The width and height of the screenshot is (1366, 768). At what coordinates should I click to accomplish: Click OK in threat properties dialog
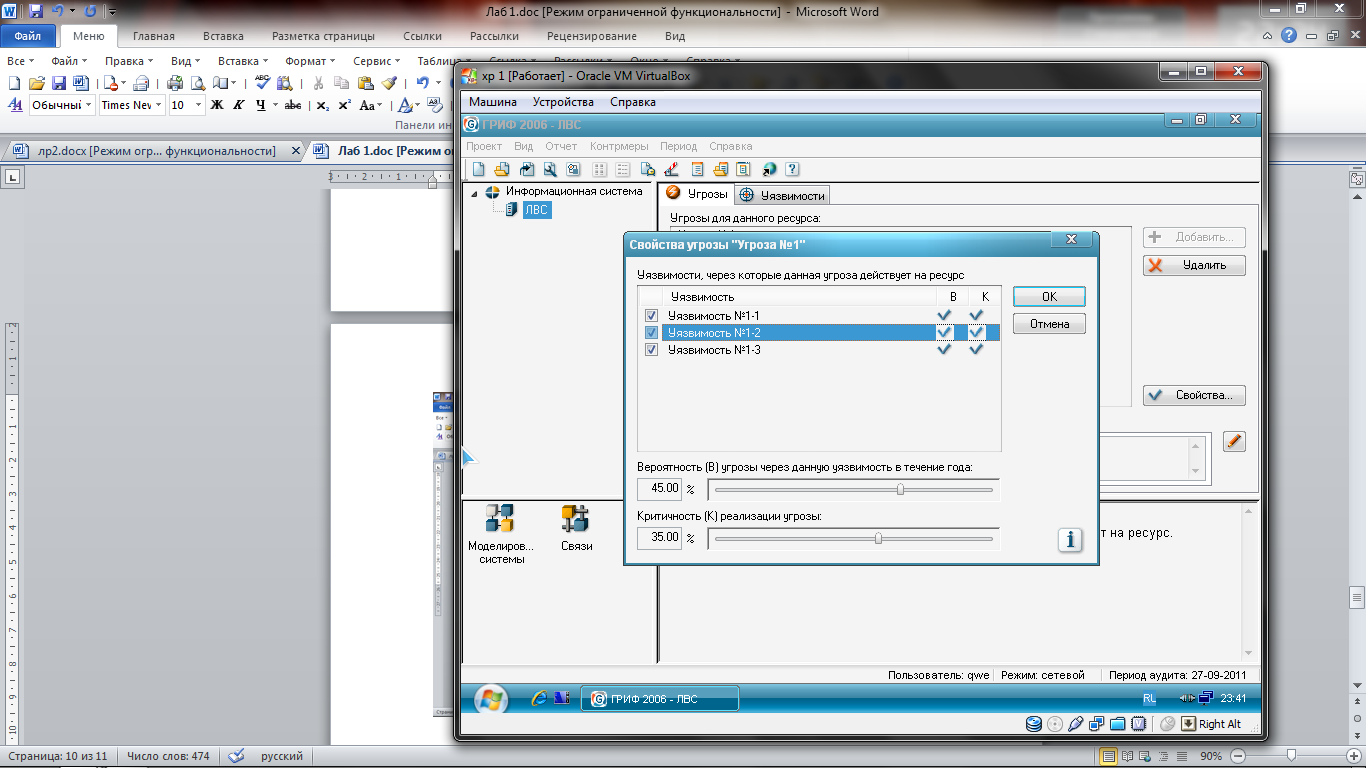(1049, 297)
